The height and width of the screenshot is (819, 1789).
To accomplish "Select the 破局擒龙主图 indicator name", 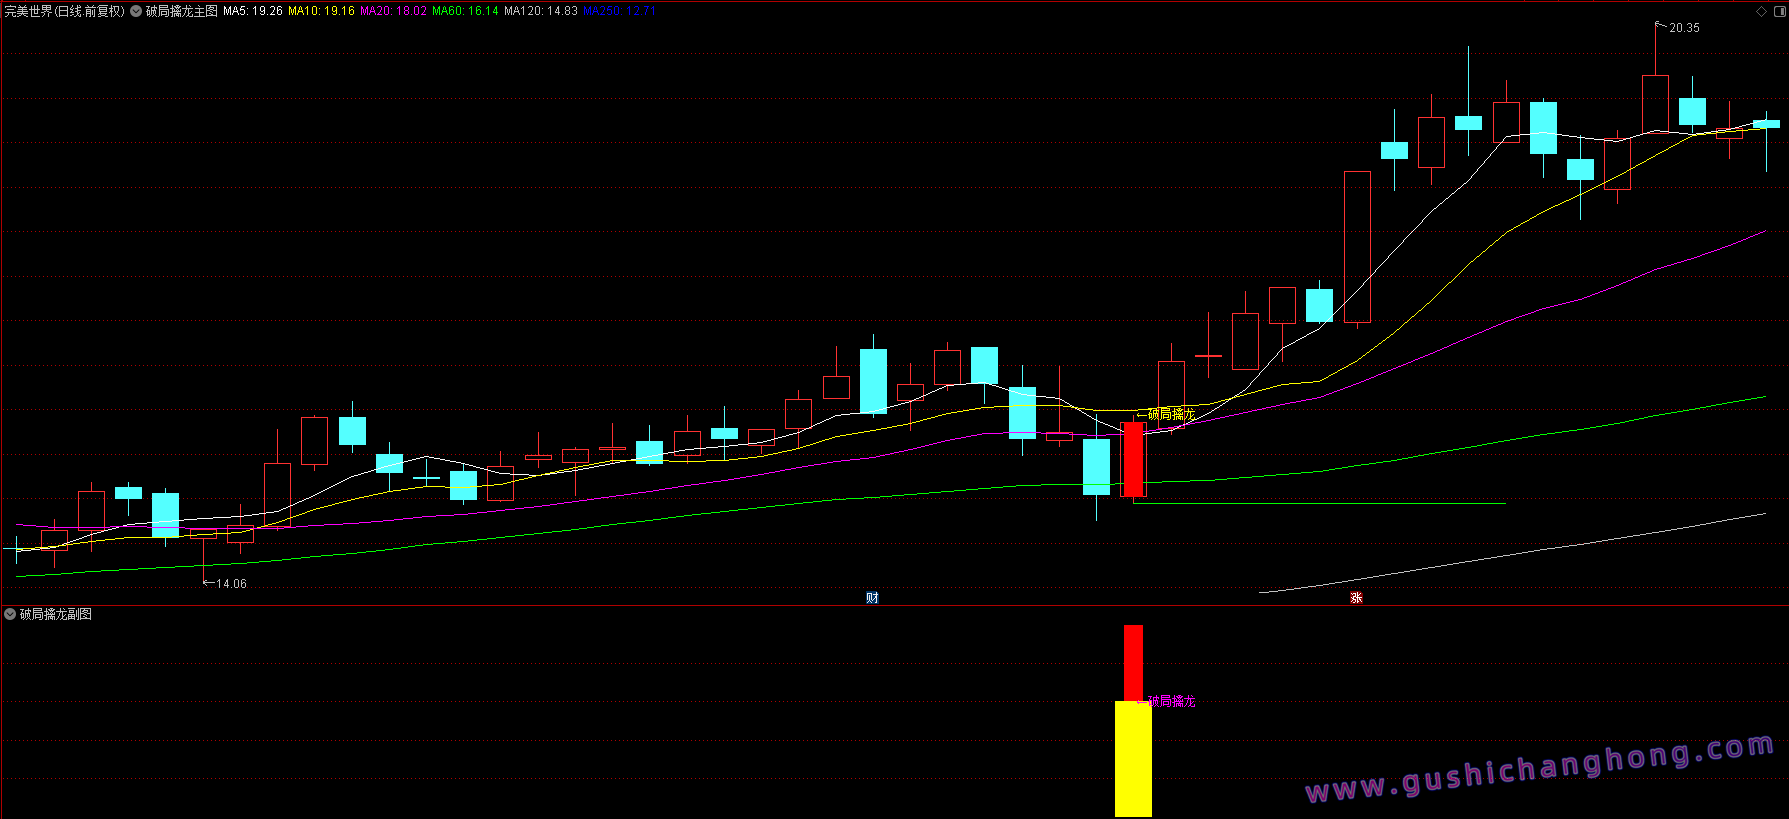I will click(181, 11).
